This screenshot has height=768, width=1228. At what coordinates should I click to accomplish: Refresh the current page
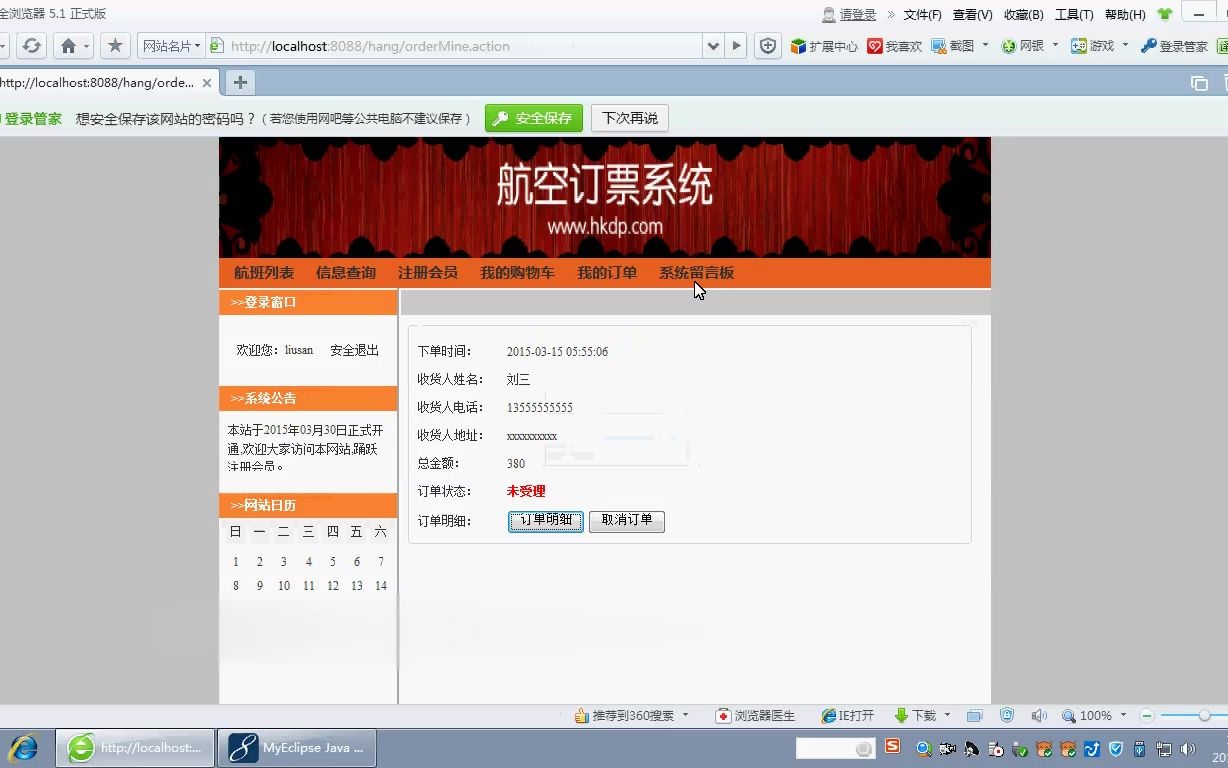click(32, 45)
